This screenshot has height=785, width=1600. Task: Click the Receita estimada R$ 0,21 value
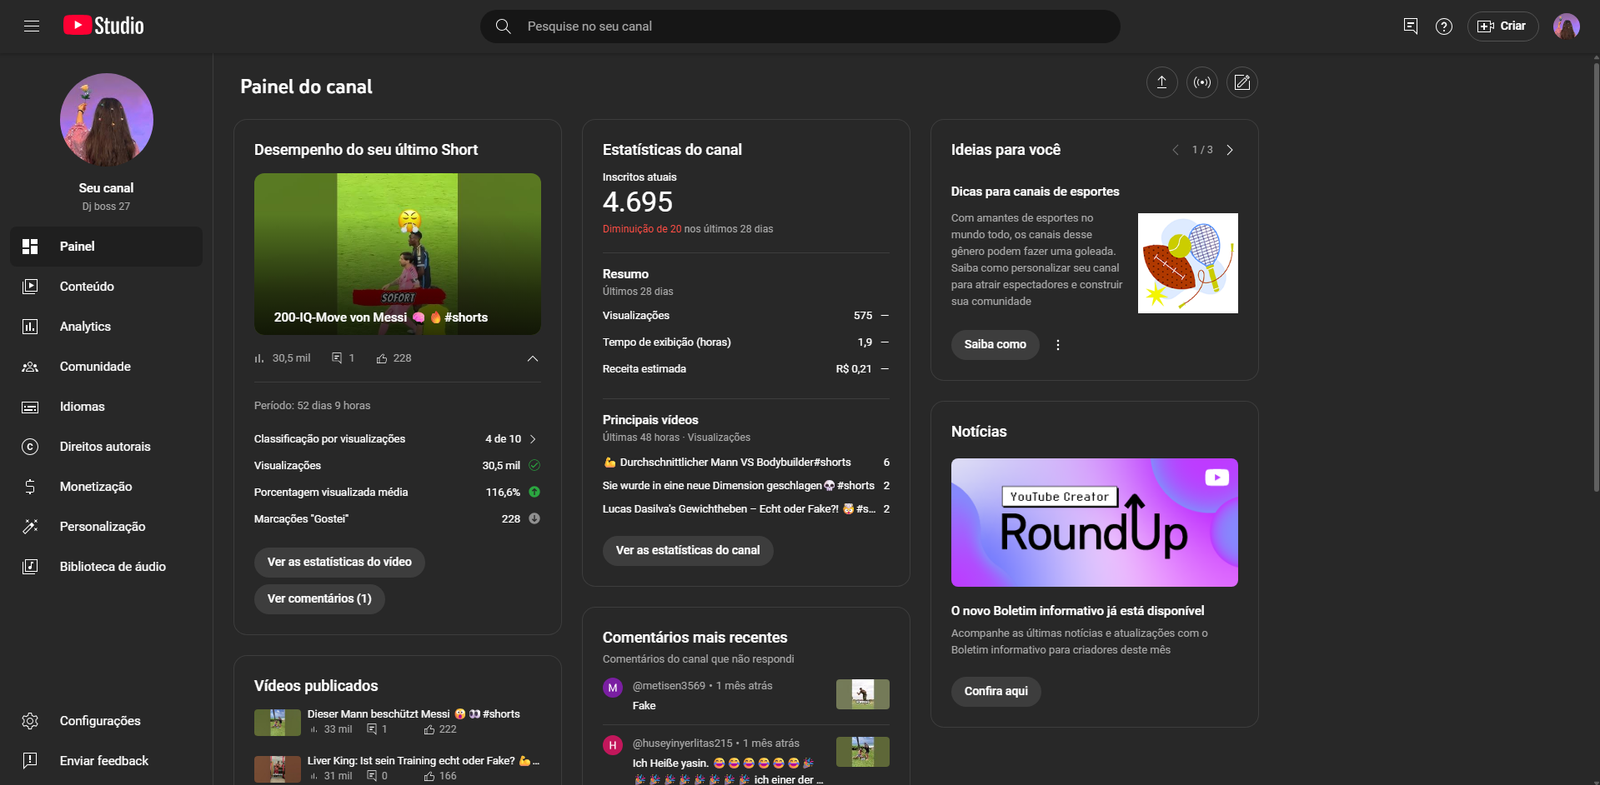click(853, 369)
